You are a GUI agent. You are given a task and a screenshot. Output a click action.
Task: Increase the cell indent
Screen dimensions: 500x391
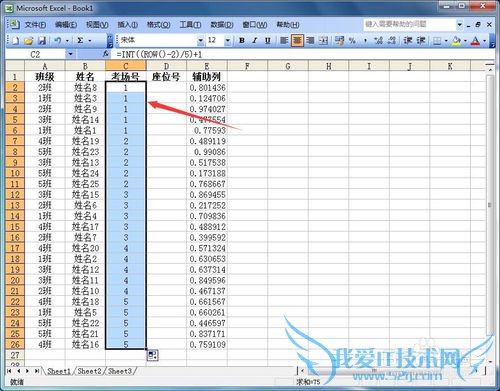tap(421, 41)
